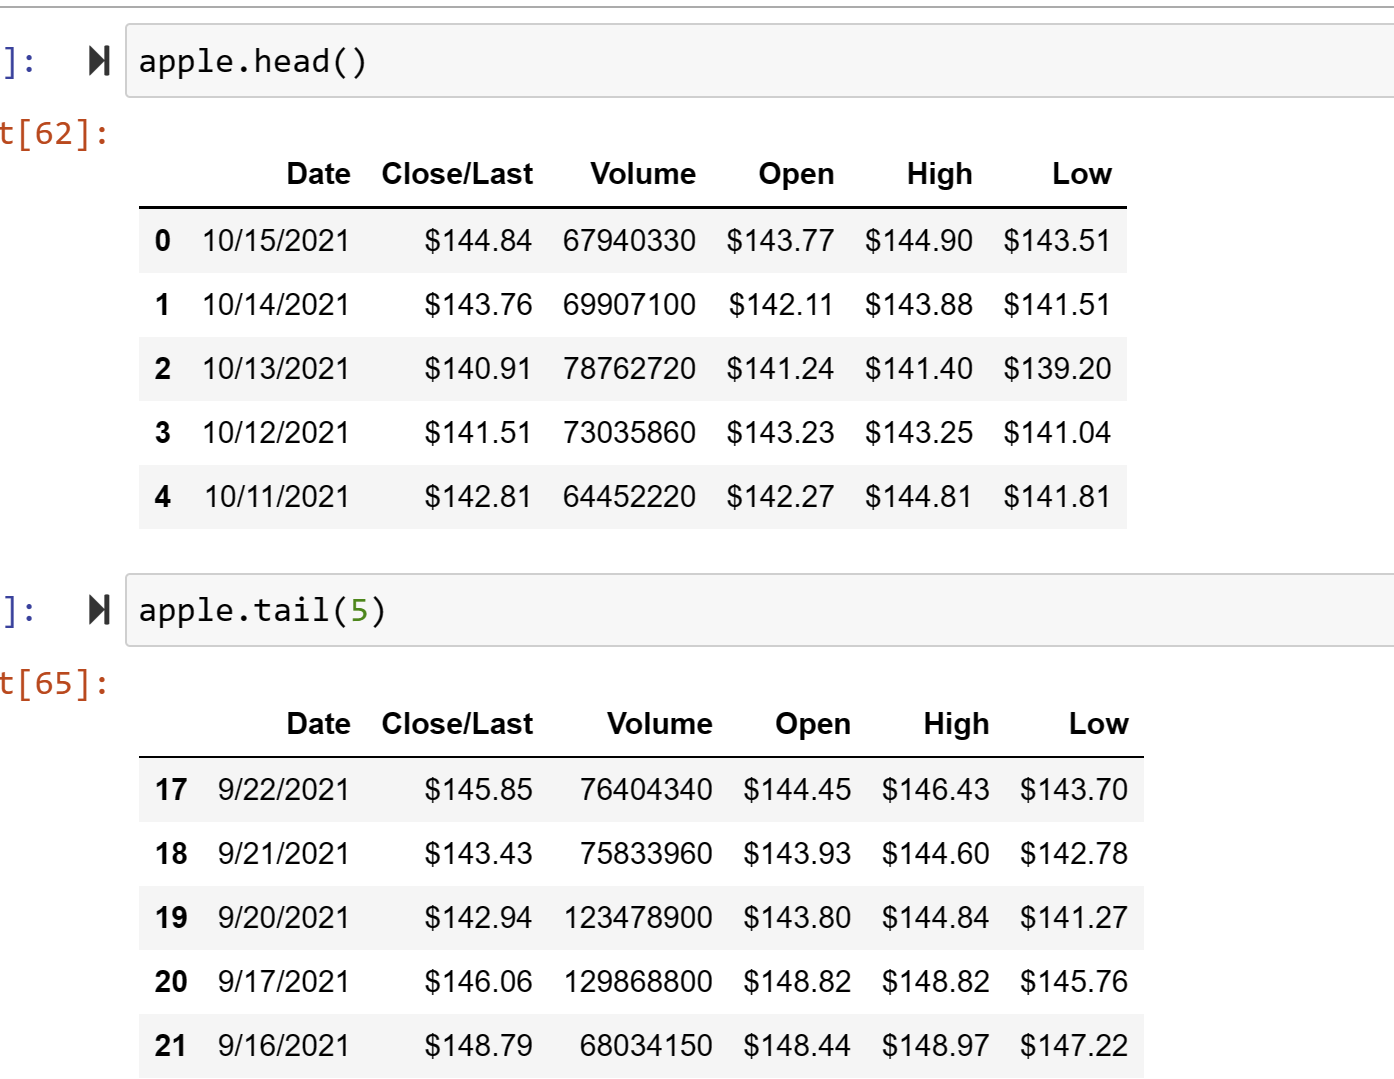Click row index 19 in tail table

[171, 918]
